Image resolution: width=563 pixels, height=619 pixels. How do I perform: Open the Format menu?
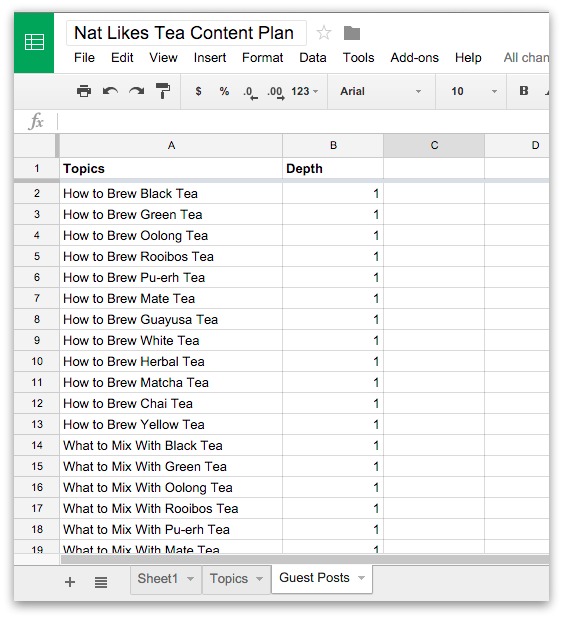tap(263, 58)
